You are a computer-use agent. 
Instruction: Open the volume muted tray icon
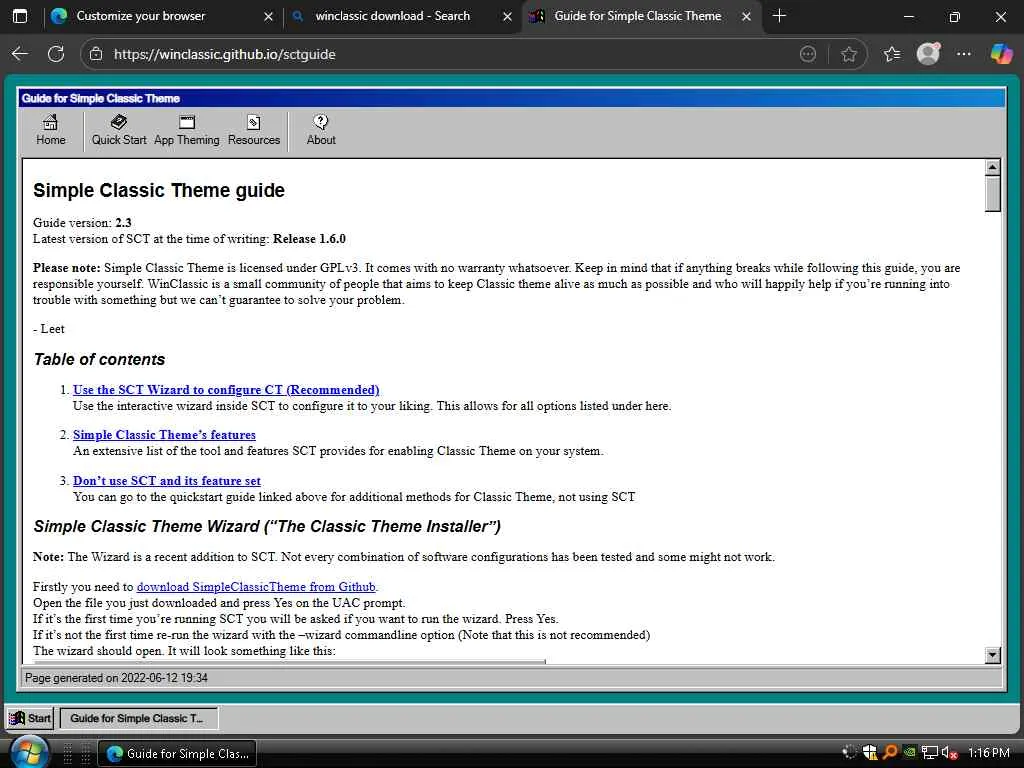(x=949, y=753)
